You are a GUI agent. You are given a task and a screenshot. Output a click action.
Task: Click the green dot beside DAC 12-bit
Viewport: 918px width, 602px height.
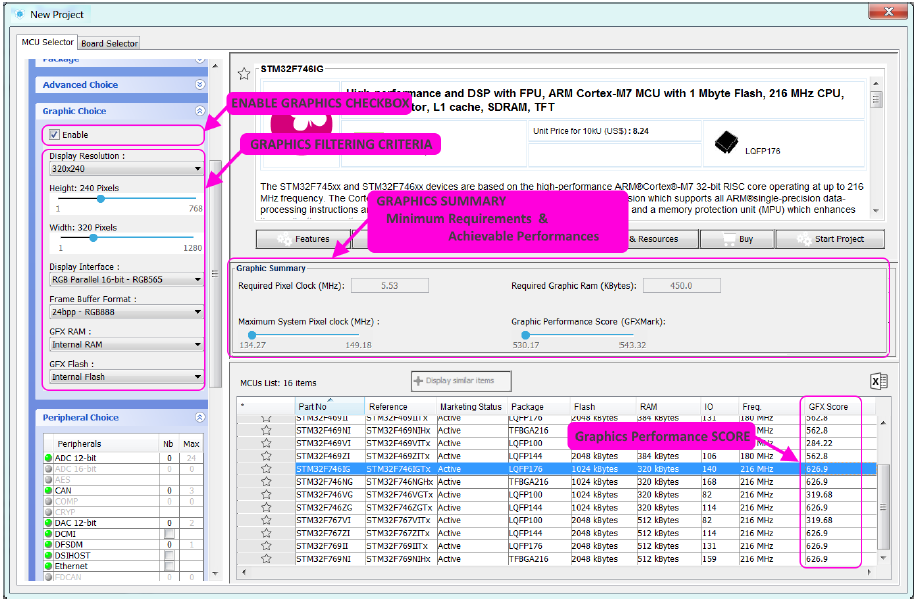tap(49, 523)
